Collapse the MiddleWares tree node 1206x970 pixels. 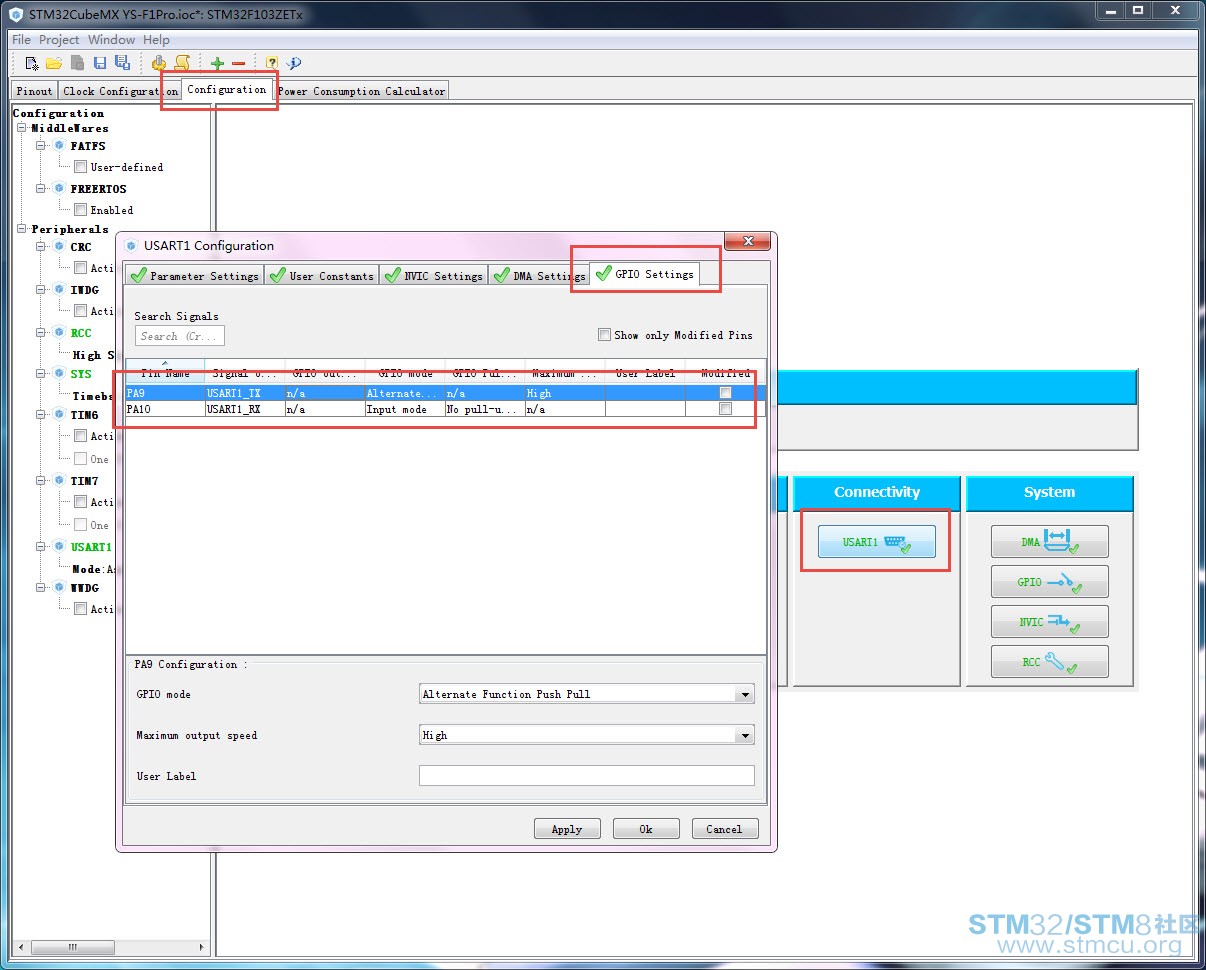(x=22, y=128)
